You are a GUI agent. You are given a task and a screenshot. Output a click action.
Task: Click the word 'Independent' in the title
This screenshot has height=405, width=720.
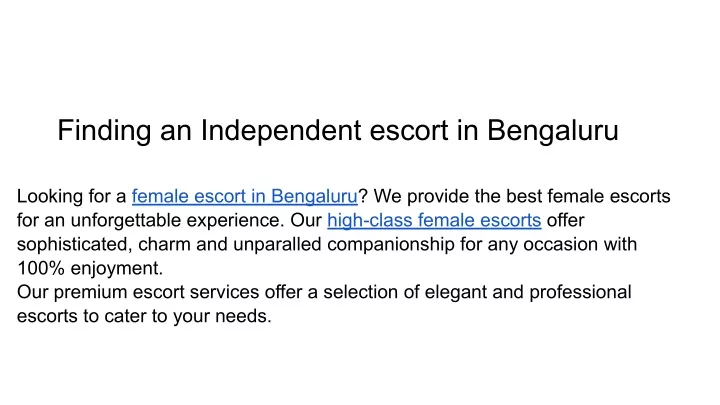[281, 130]
